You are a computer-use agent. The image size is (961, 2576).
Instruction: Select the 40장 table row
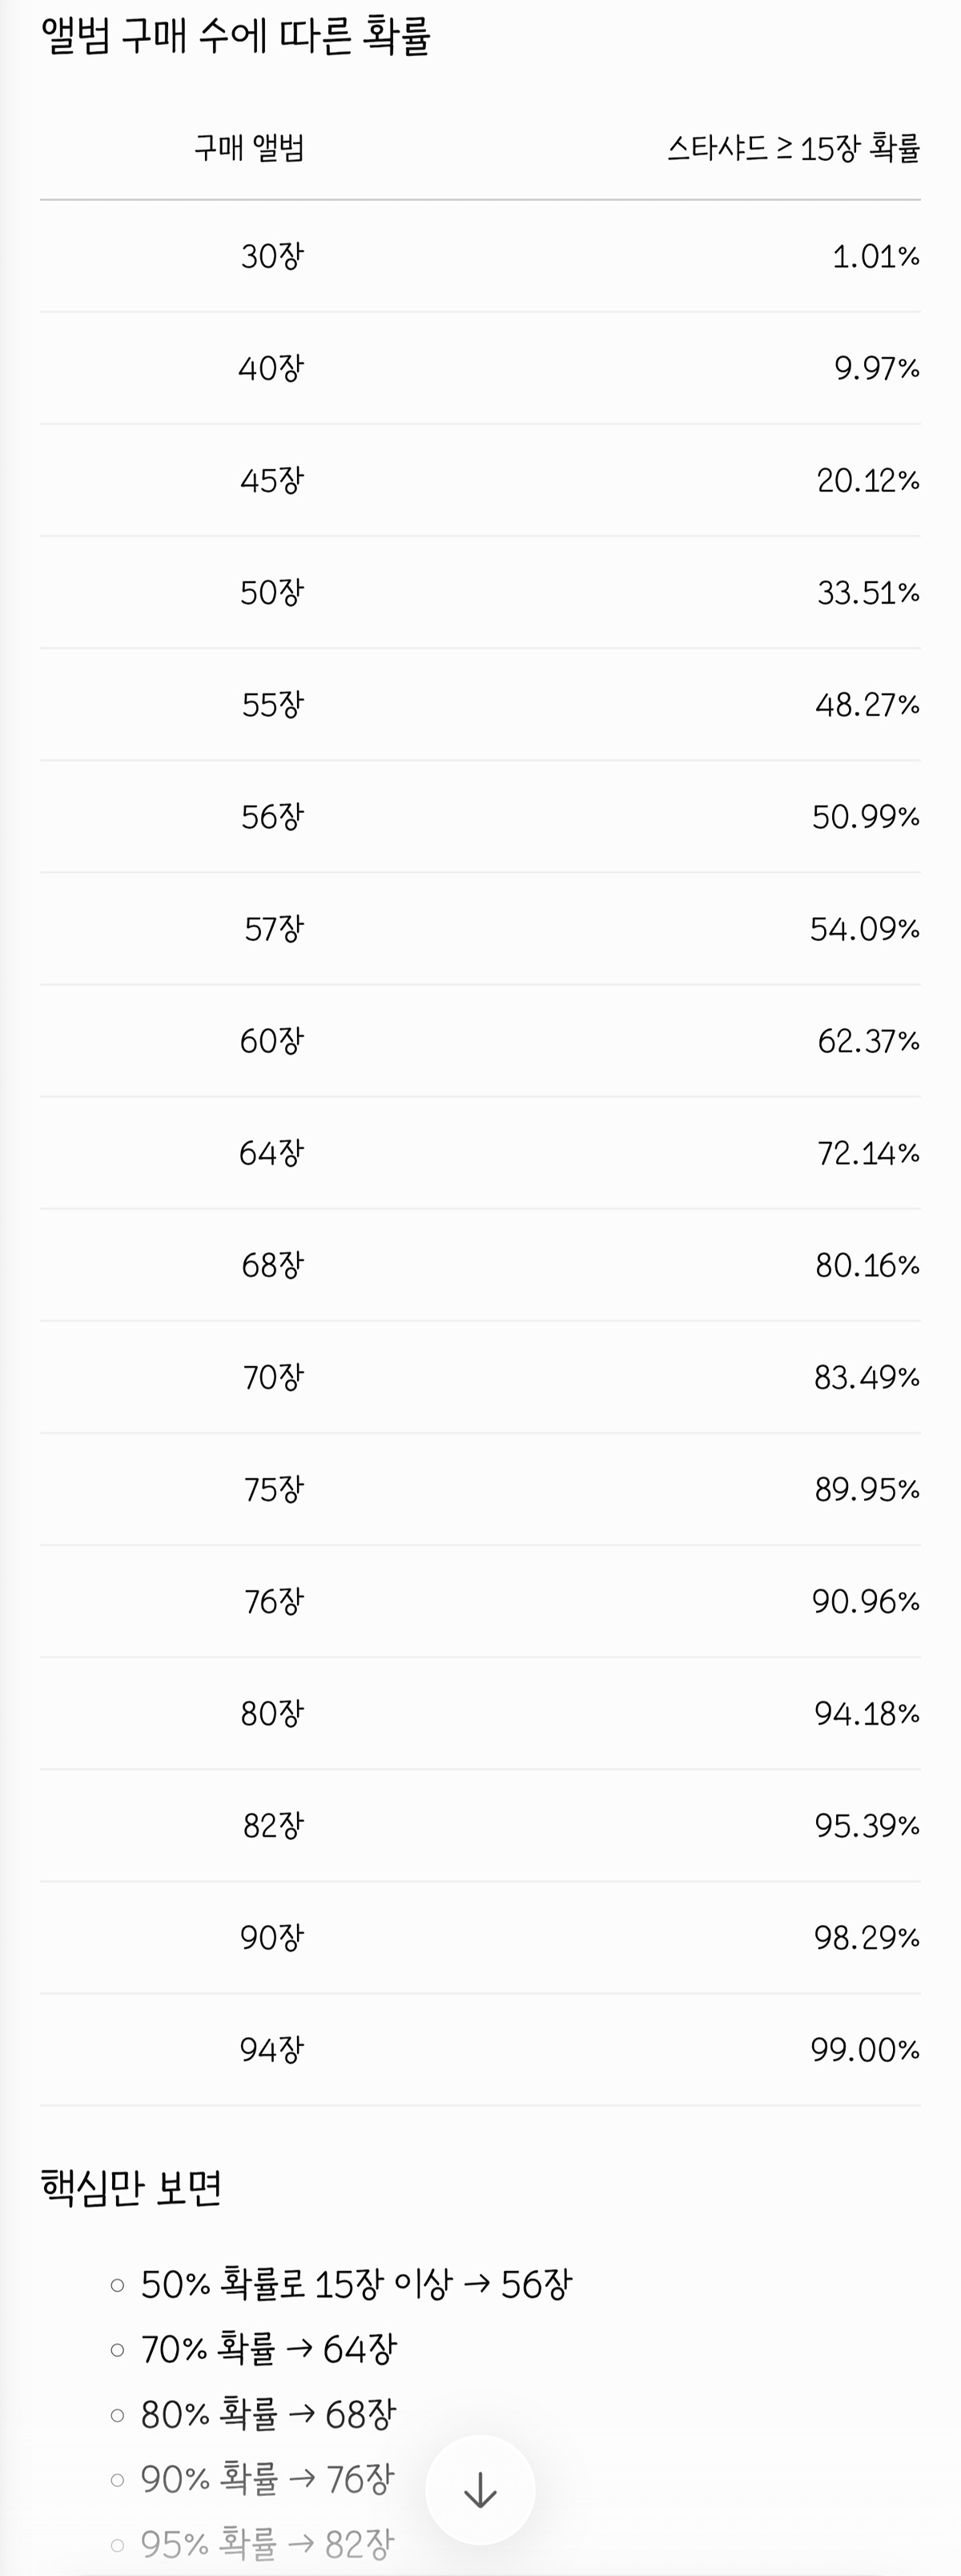pyautogui.click(x=480, y=368)
